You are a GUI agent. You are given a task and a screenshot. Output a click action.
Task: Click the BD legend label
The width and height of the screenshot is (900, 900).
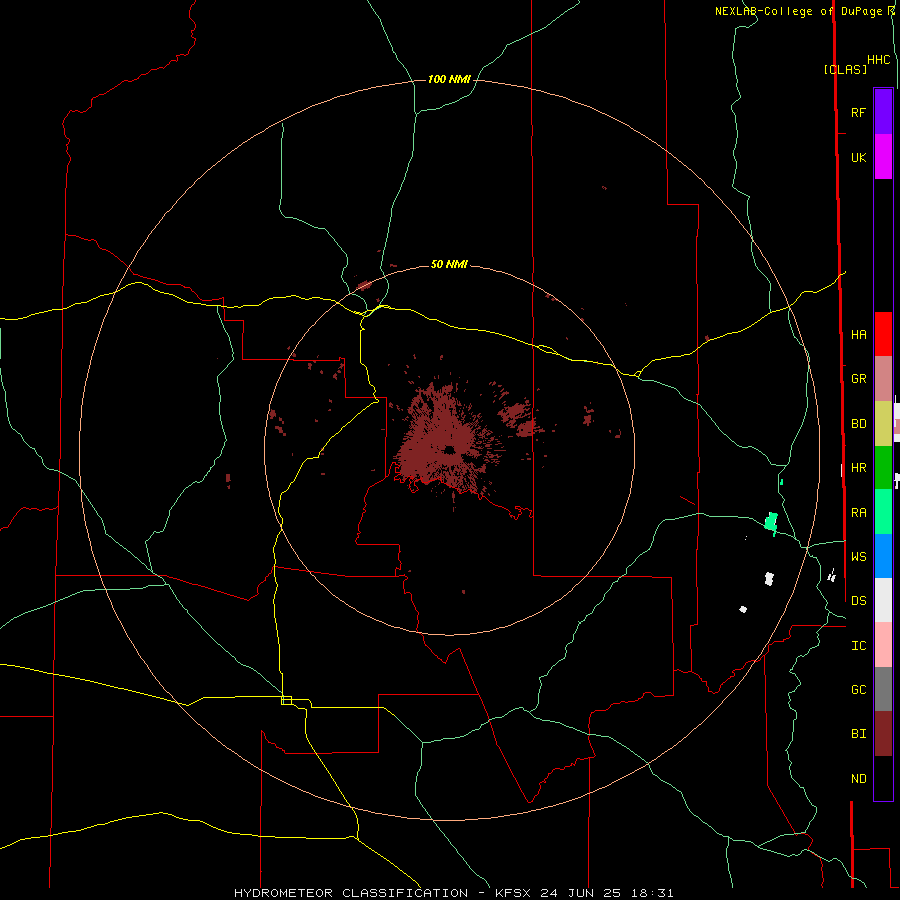tap(858, 424)
